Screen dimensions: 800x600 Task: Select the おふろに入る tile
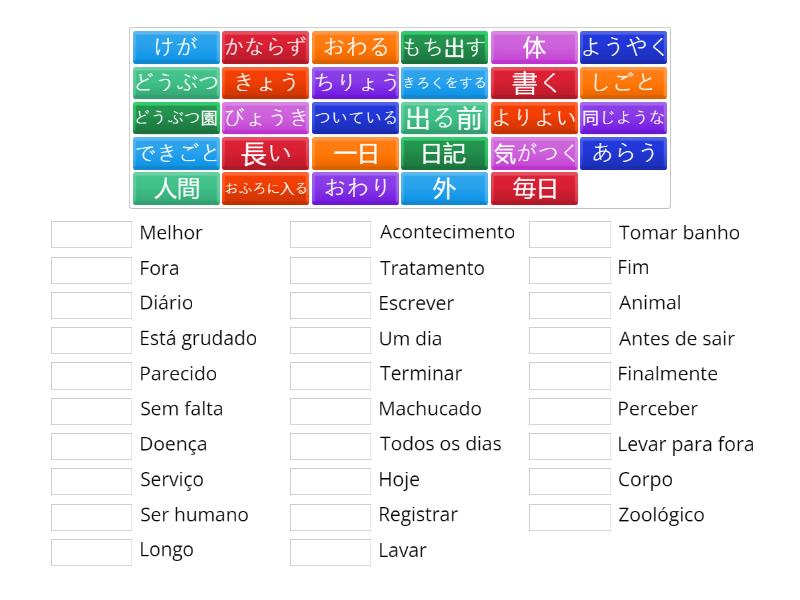click(x=265, y=188)
